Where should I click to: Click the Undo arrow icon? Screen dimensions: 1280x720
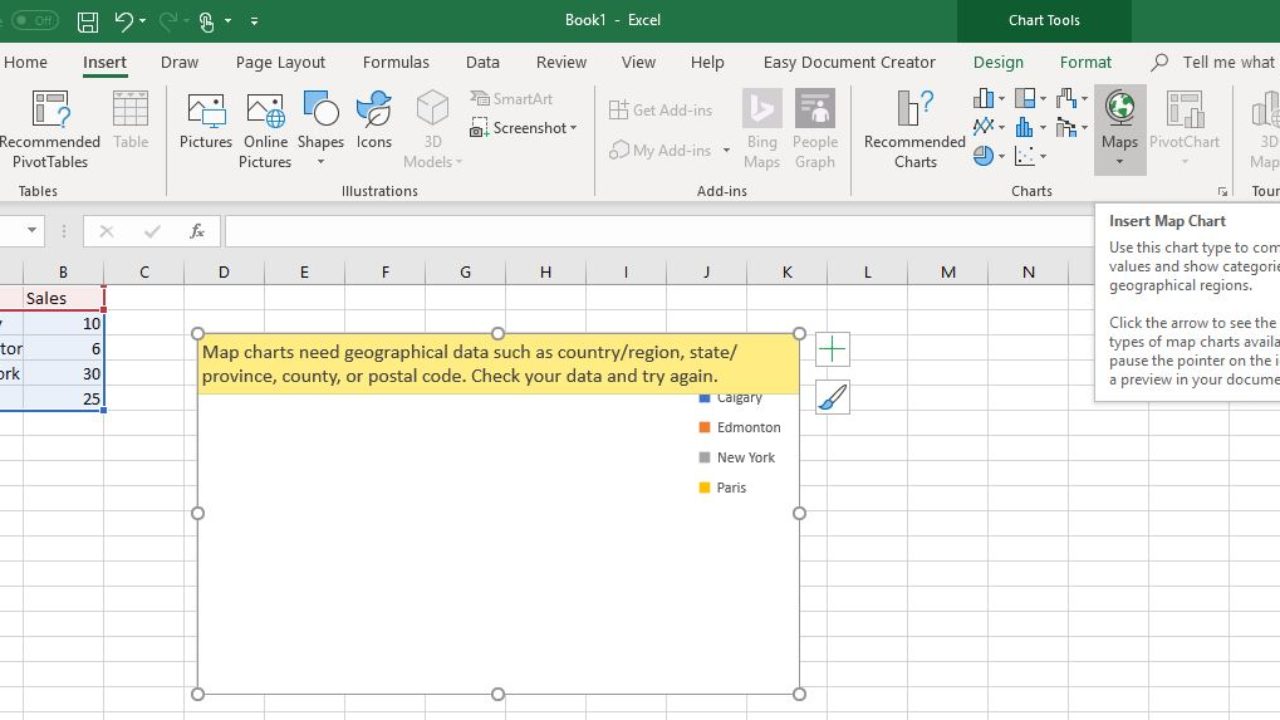(124, 20)
